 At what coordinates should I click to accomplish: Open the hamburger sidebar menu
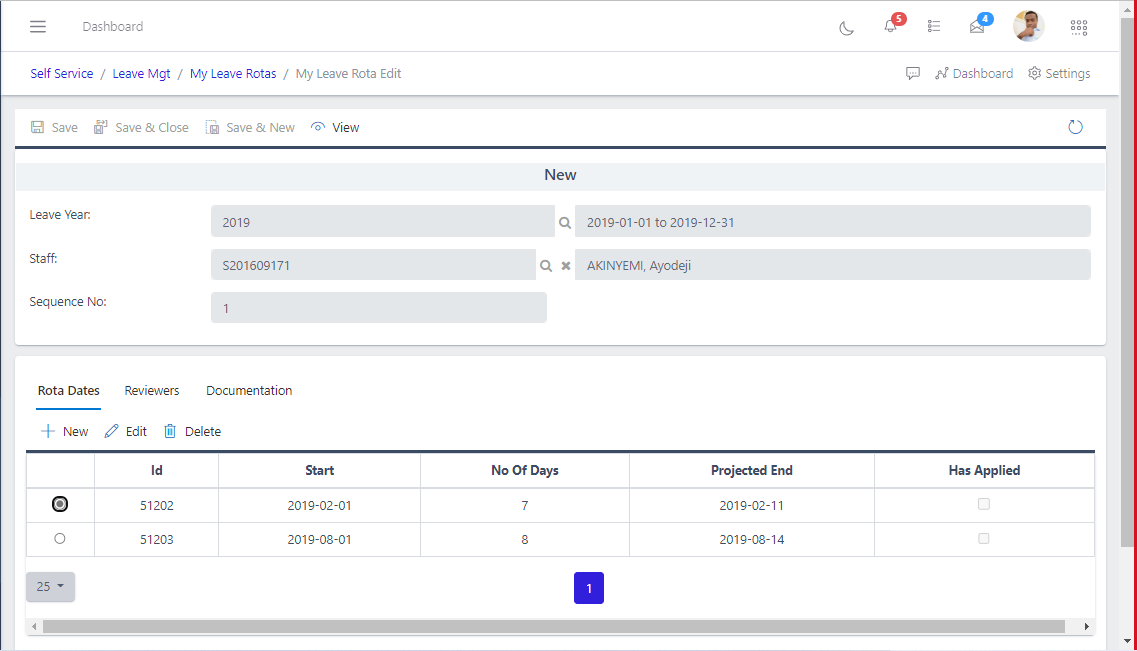point(38,27)
